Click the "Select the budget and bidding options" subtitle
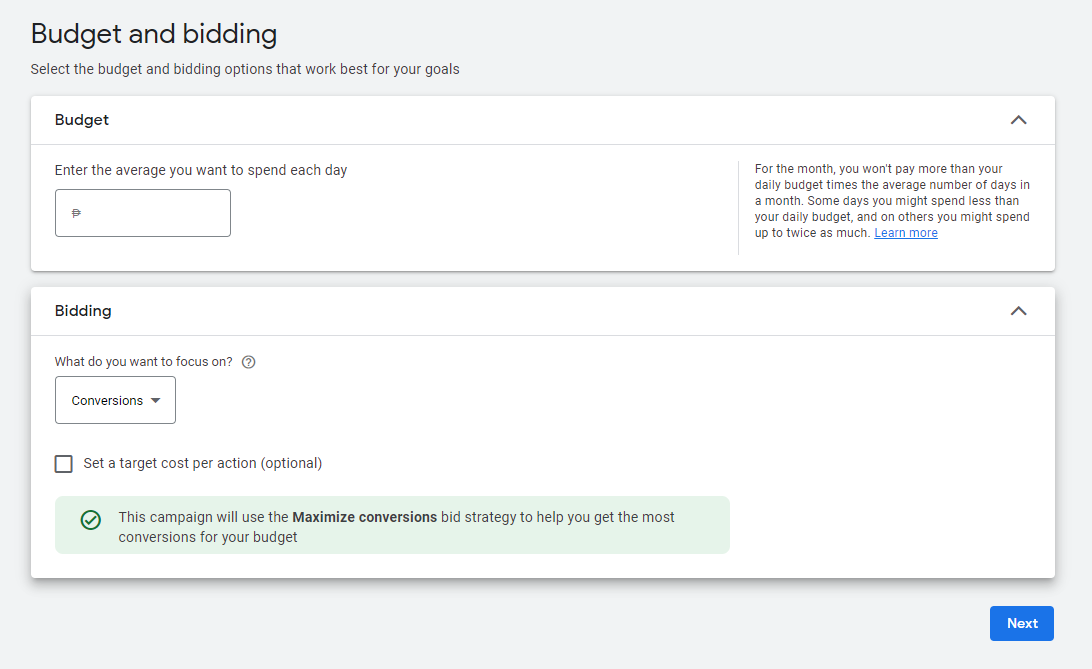The height and width of the screenshot is (669, 1092). pos(245,70)
